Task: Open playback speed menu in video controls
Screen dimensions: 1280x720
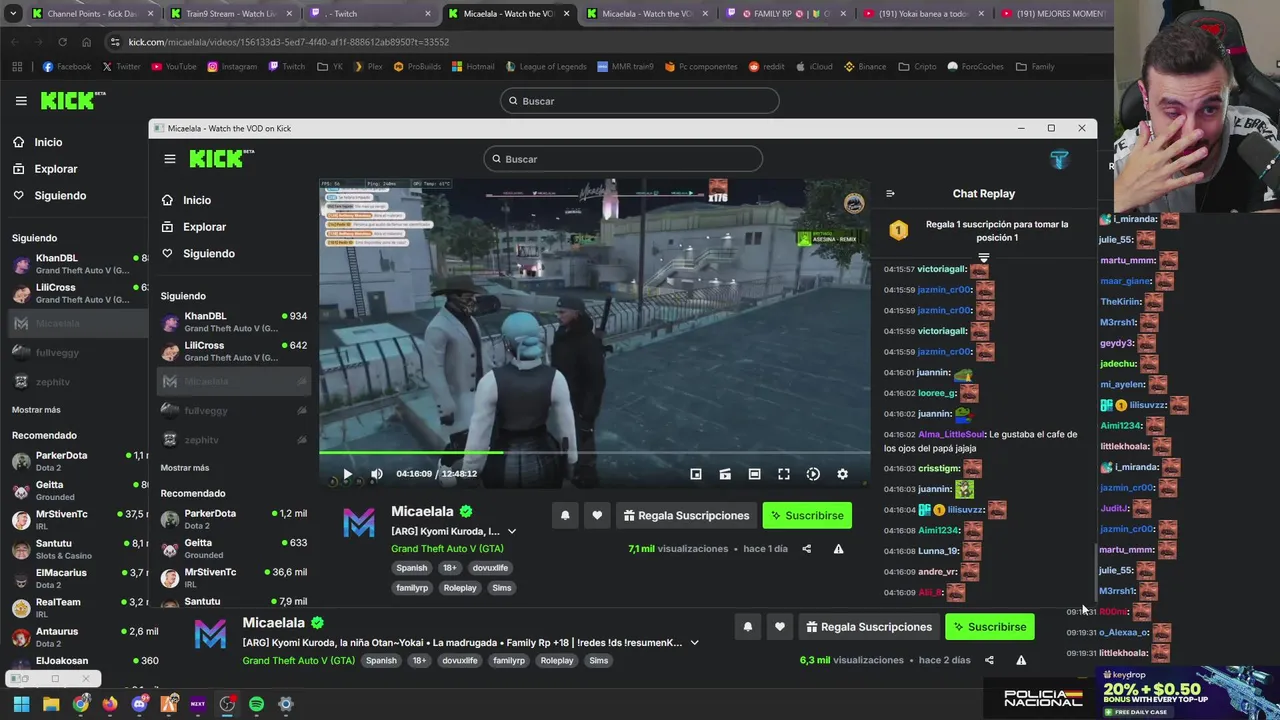Action: pyautogui.click(x=813, y=474)
